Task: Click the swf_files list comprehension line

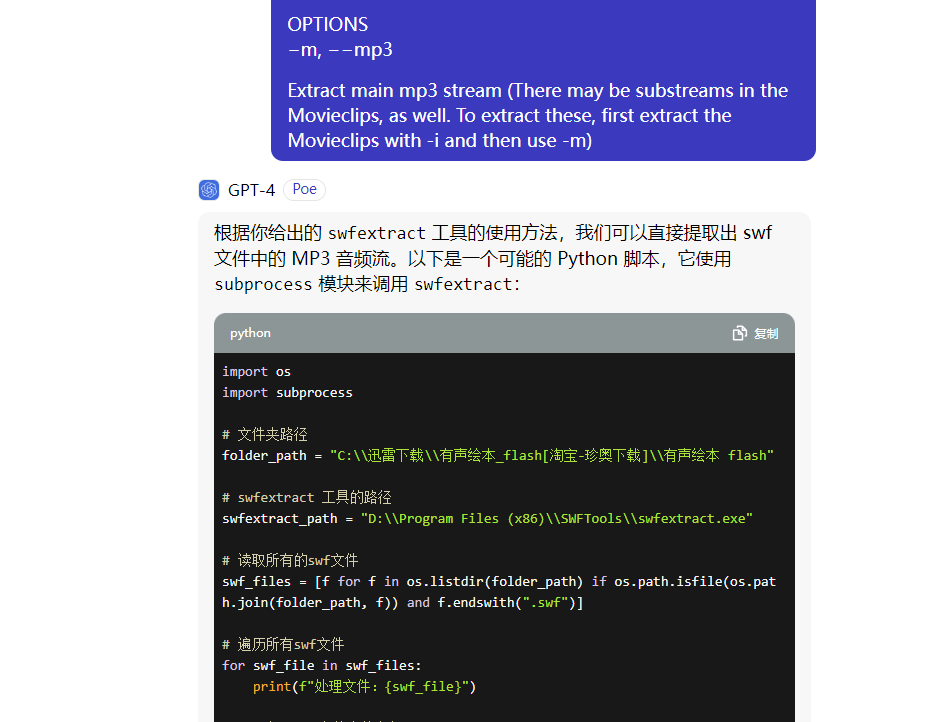Action: click(500, 581)
